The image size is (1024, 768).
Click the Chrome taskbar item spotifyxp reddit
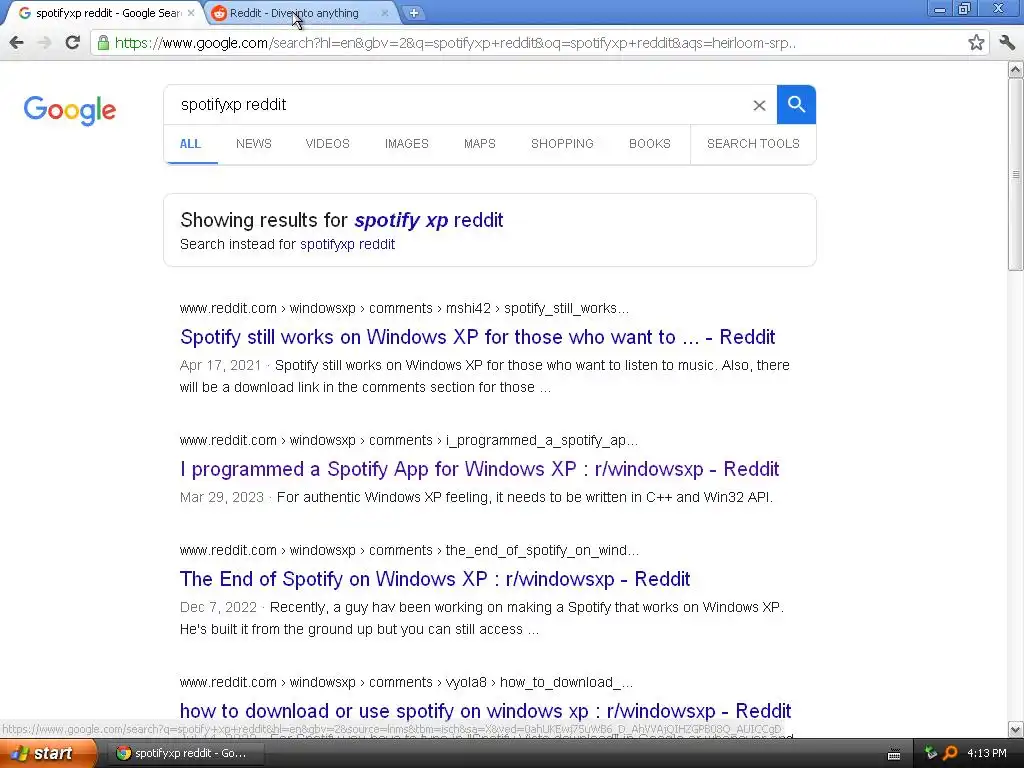coord(185,753)
